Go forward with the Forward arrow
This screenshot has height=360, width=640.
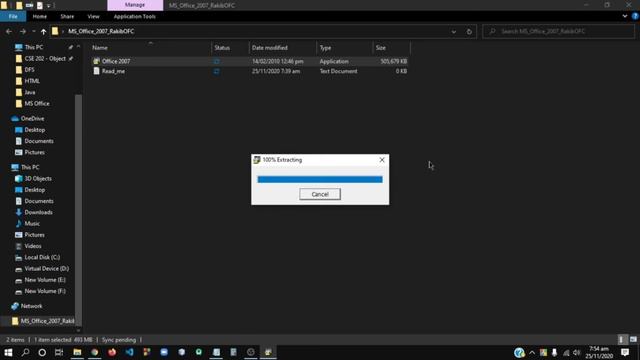click(22, 31)
